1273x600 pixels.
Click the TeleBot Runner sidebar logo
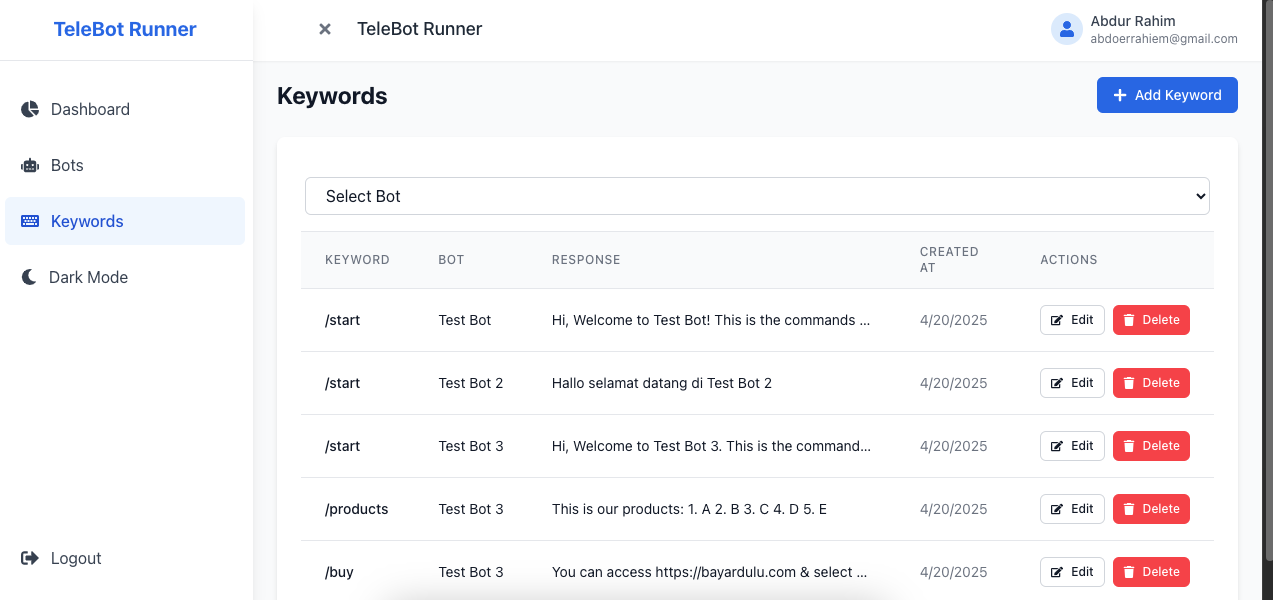coord(125,29)
